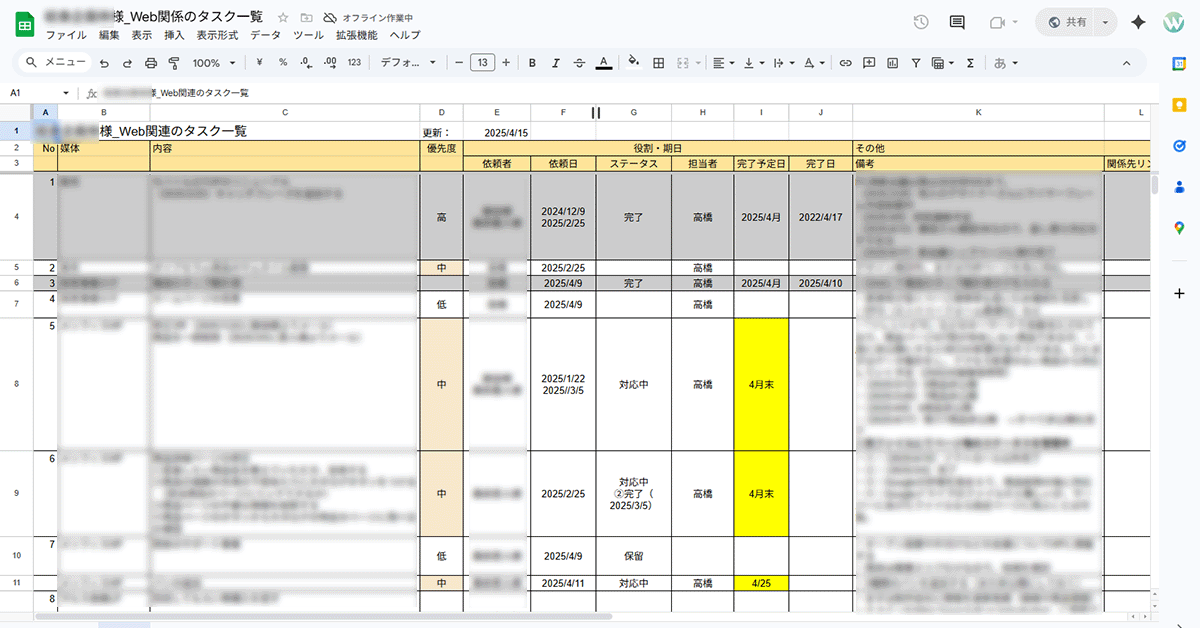Open text wrapping dropdown
This screenshot has width=1200, height=628.
[x=783, y=62]
